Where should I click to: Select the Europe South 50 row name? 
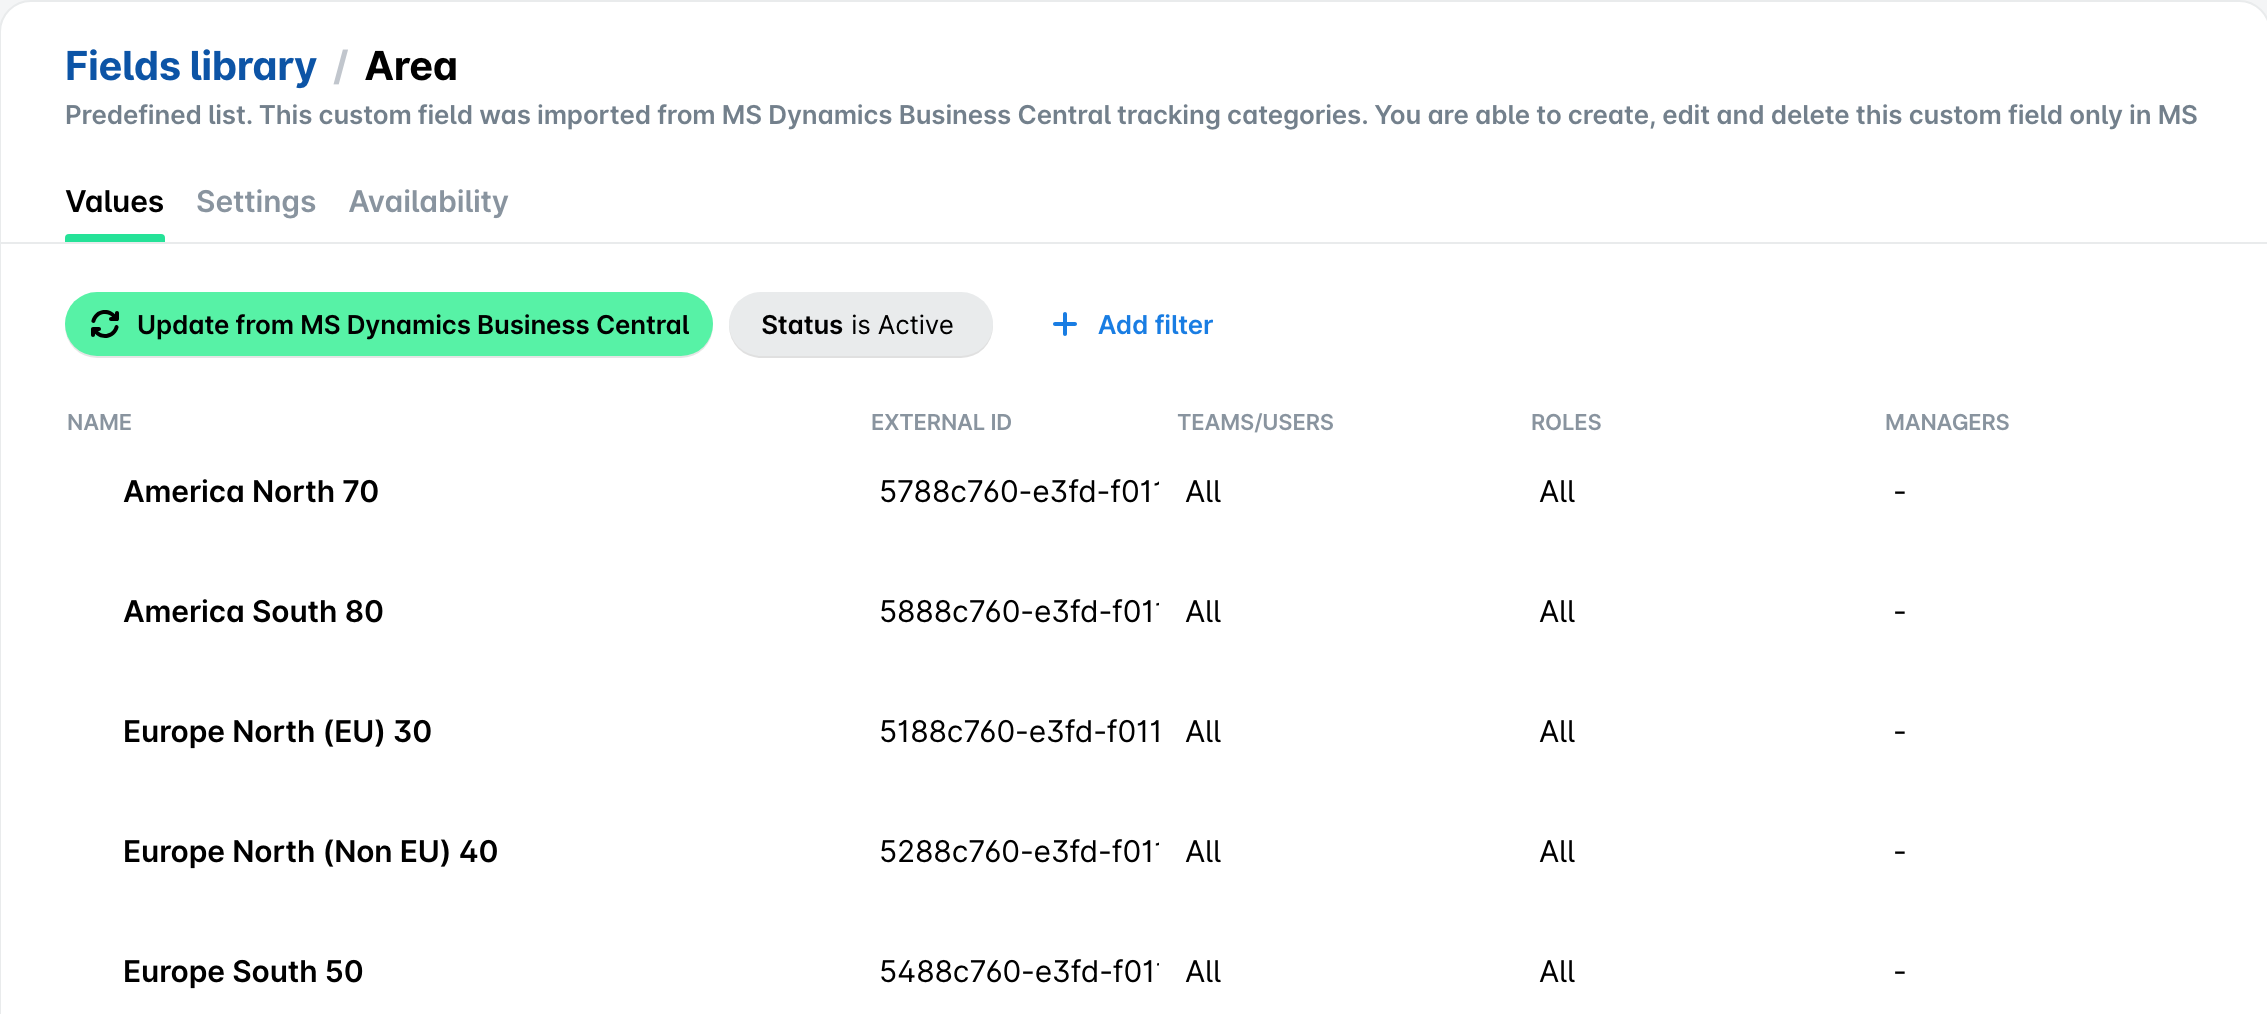(x=243, y=971)
